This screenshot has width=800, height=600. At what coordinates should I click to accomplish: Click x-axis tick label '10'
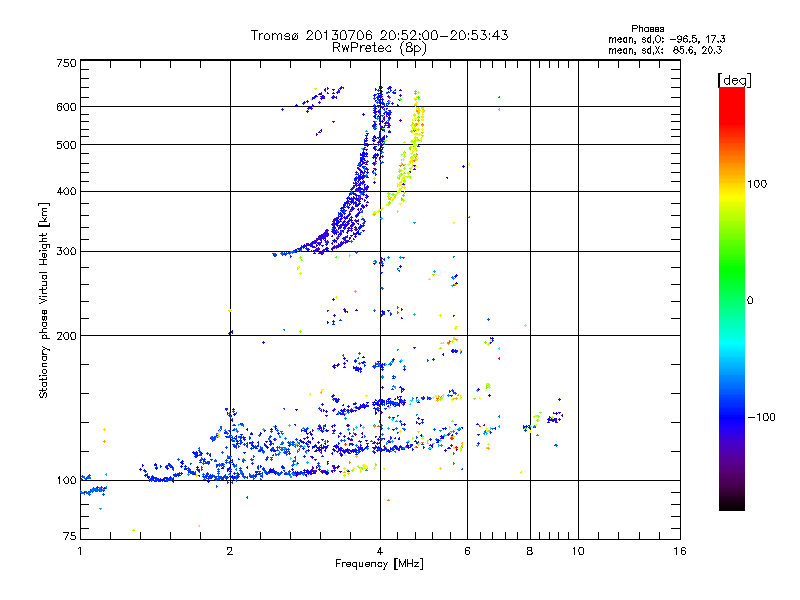point(578,551)
